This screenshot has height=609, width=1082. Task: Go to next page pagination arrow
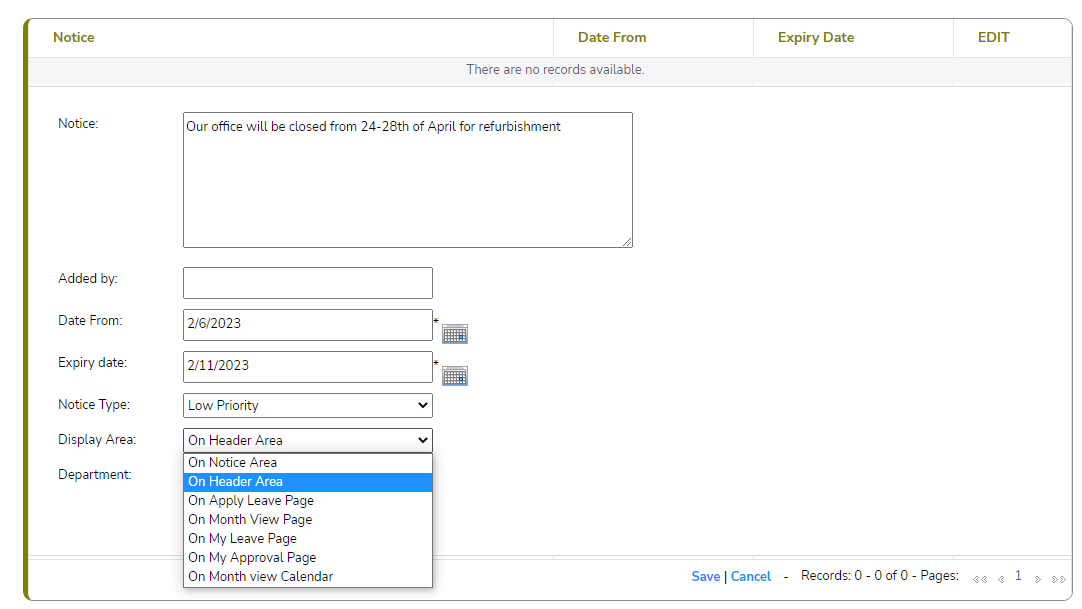1037,579
